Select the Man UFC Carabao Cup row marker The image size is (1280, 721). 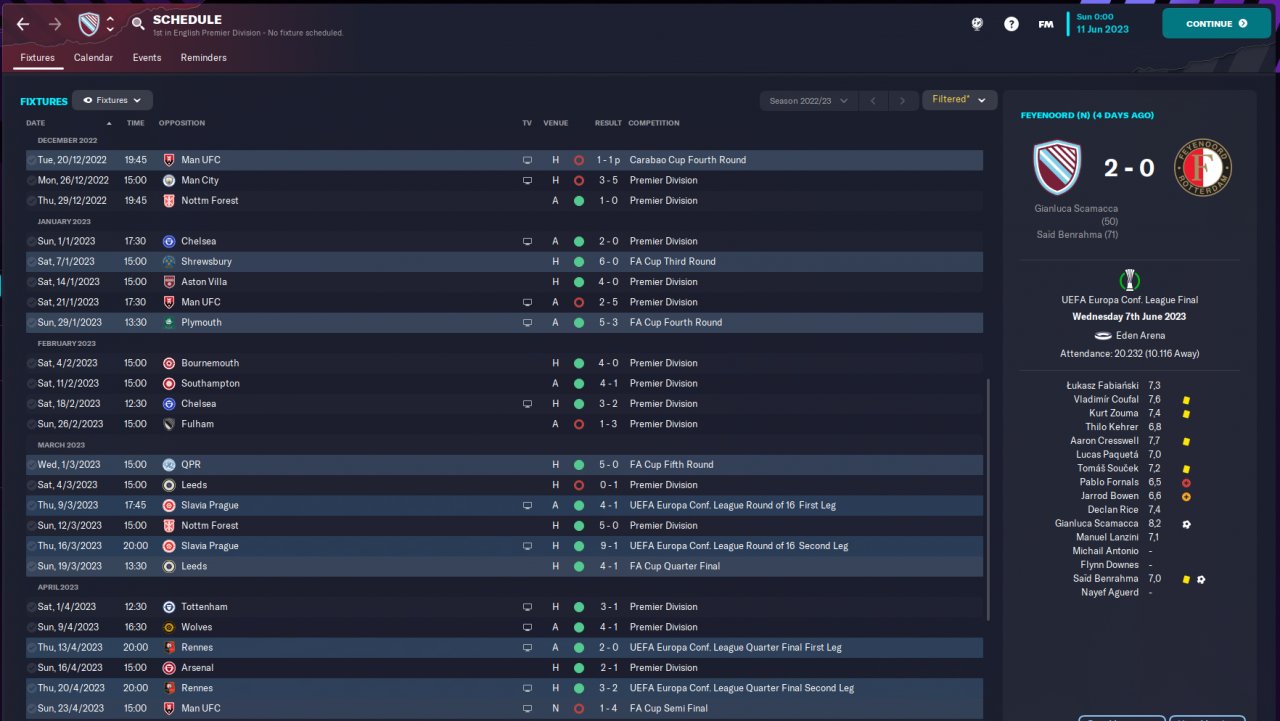(x=32, y=160)
